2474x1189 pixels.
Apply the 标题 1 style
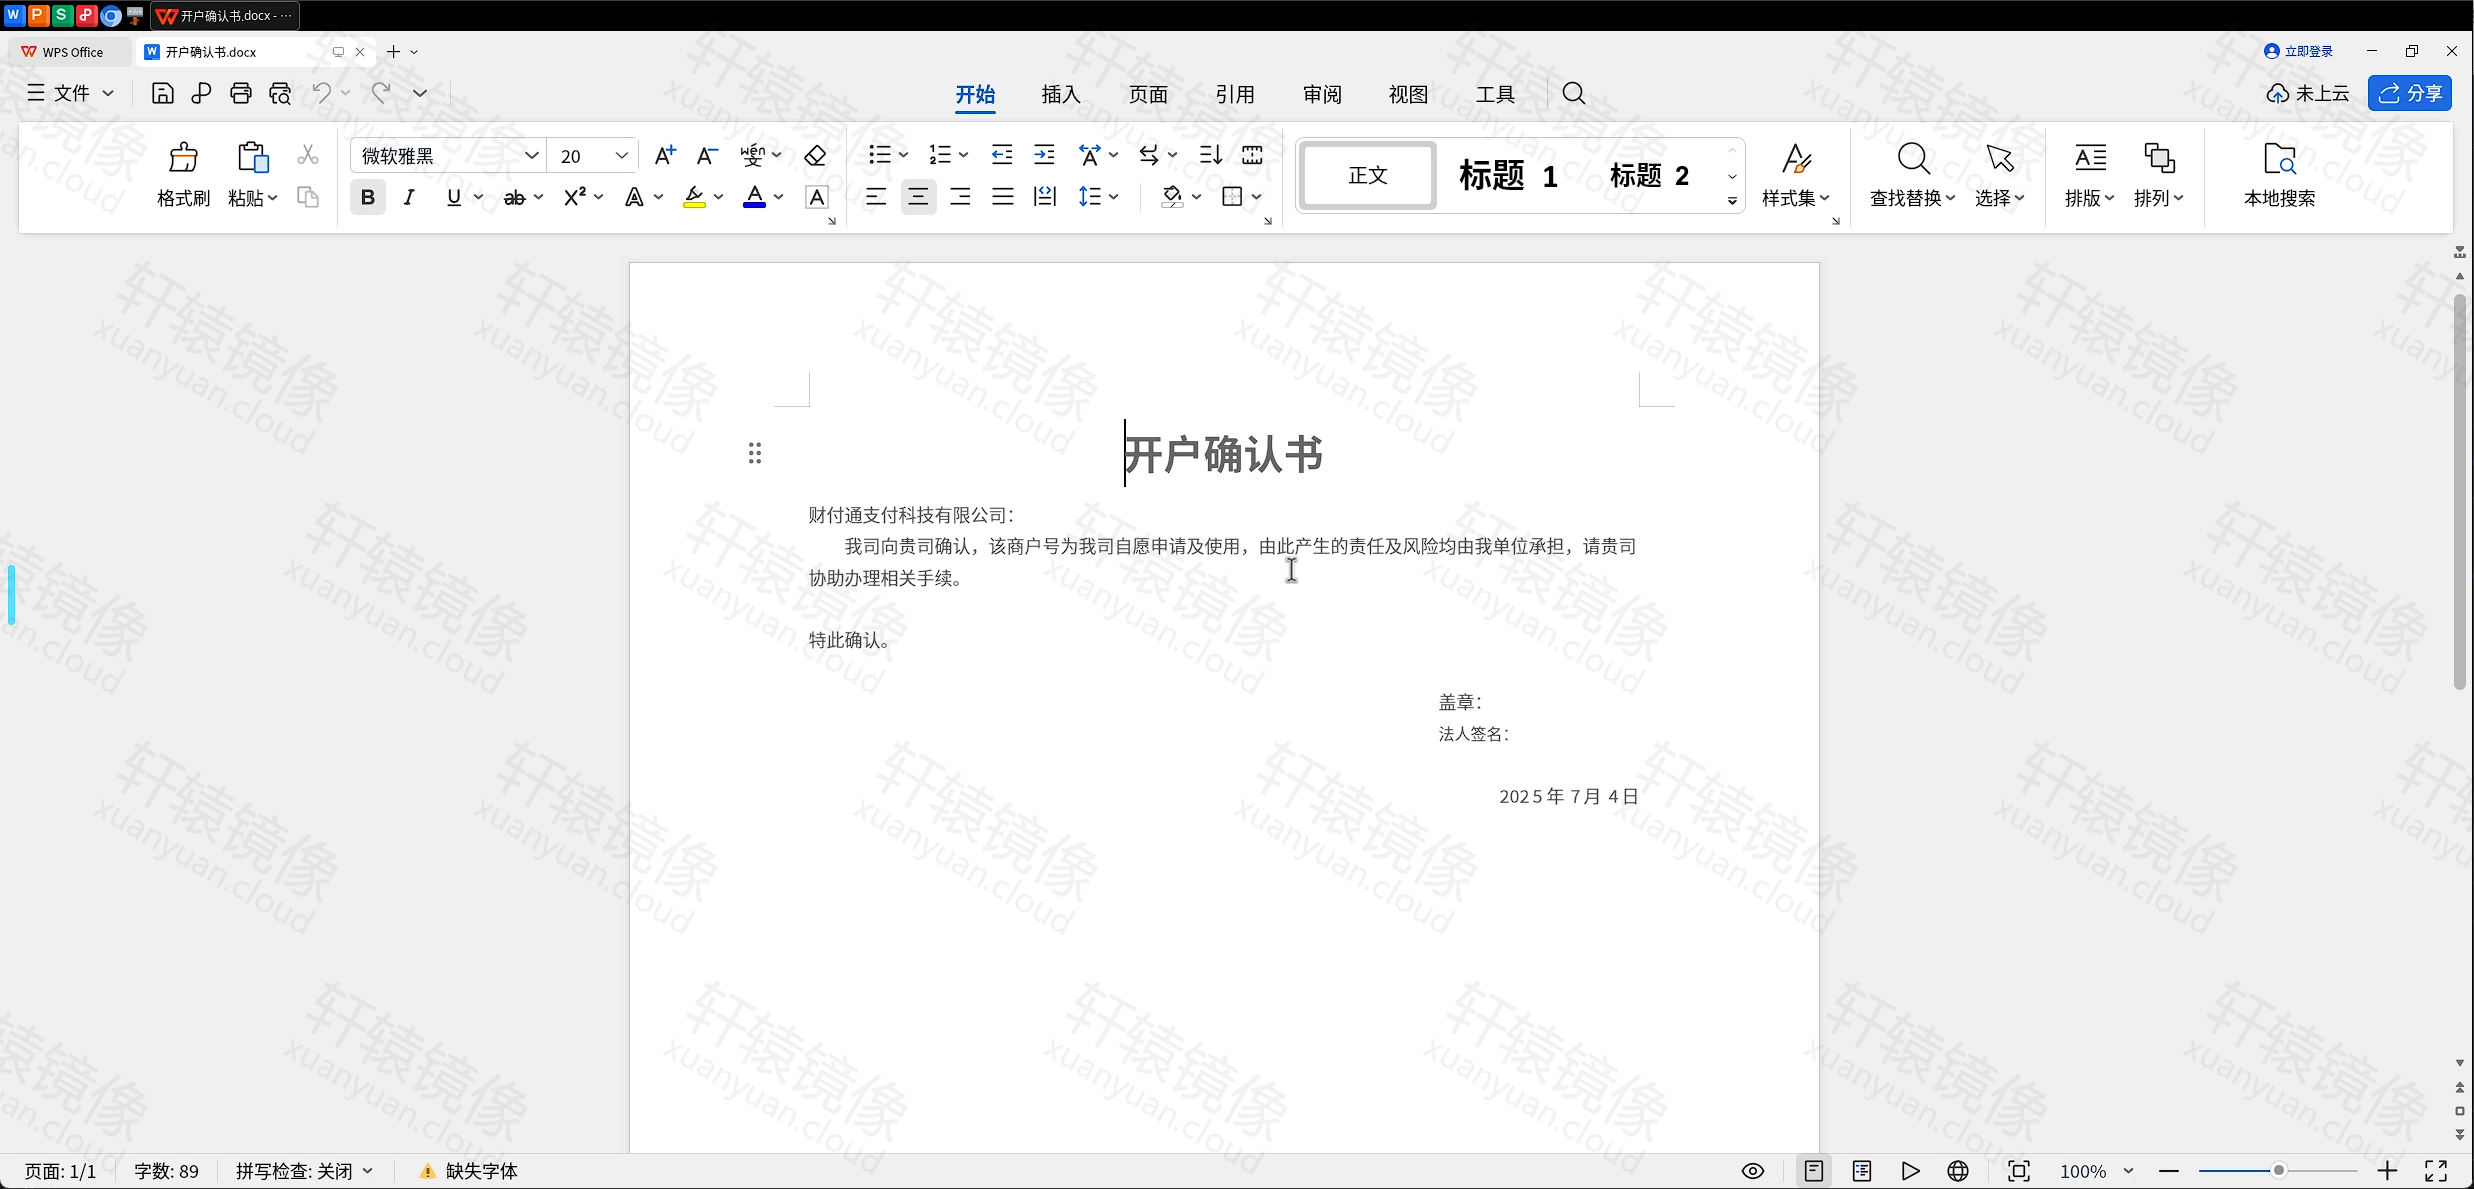click(x=1508, y=175)
